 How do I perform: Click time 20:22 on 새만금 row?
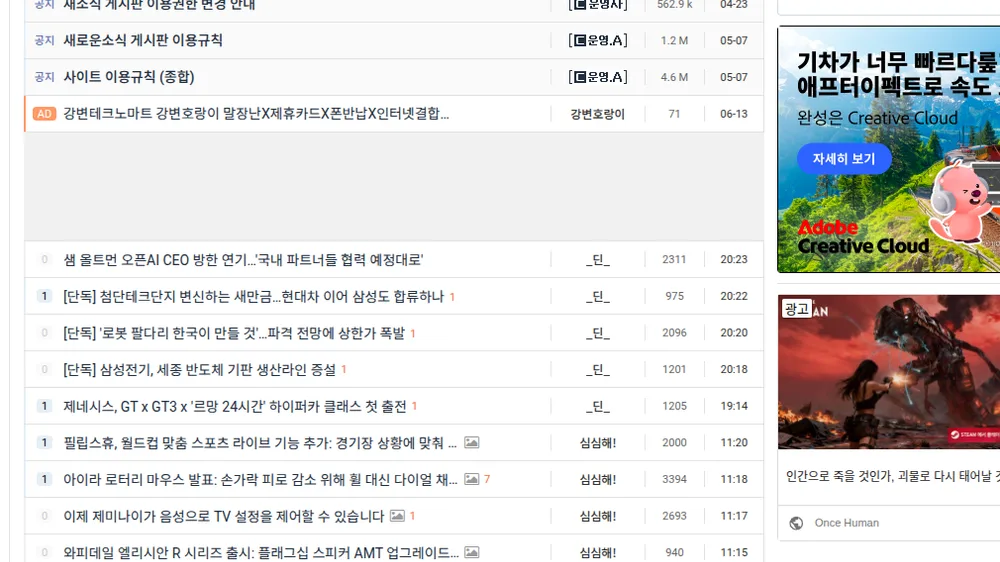click(x=734, y=296)
